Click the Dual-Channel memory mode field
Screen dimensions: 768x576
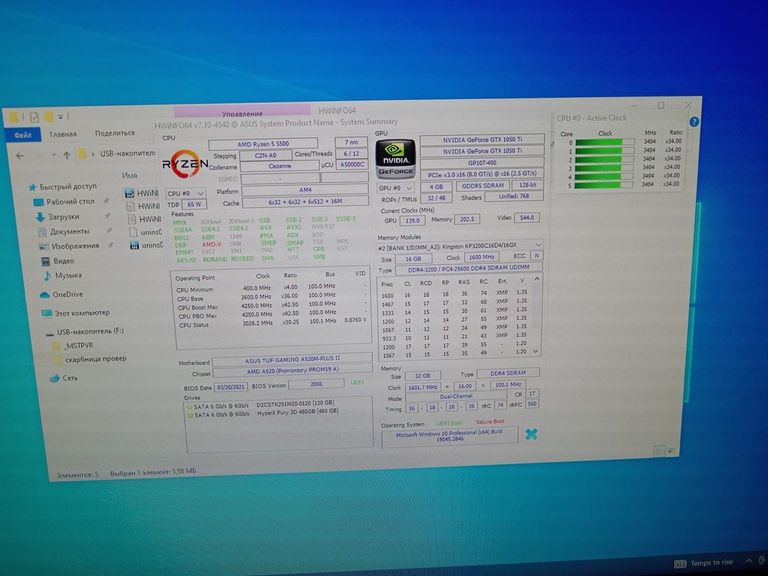click(x=456, y=396)
